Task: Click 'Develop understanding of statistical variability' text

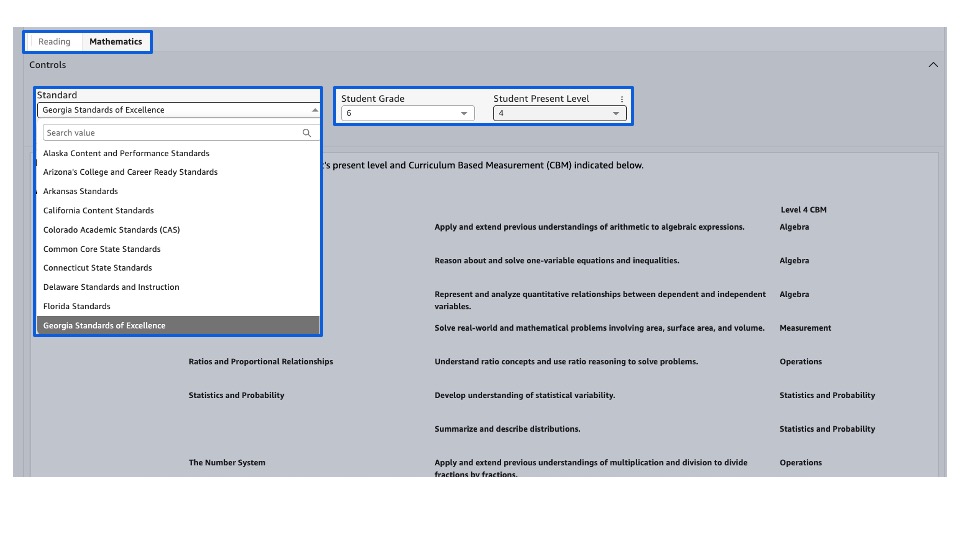Action: click(x=525, y=396)
